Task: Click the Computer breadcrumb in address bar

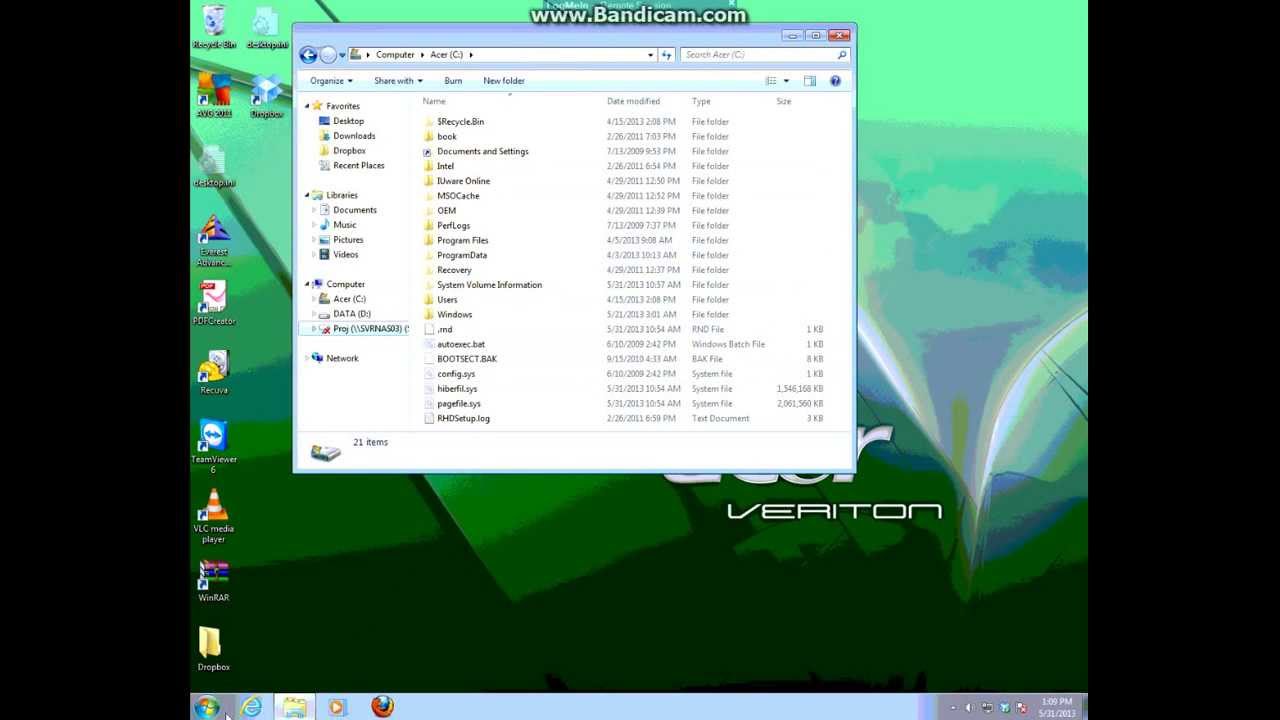Action: (x=395, y=55)
